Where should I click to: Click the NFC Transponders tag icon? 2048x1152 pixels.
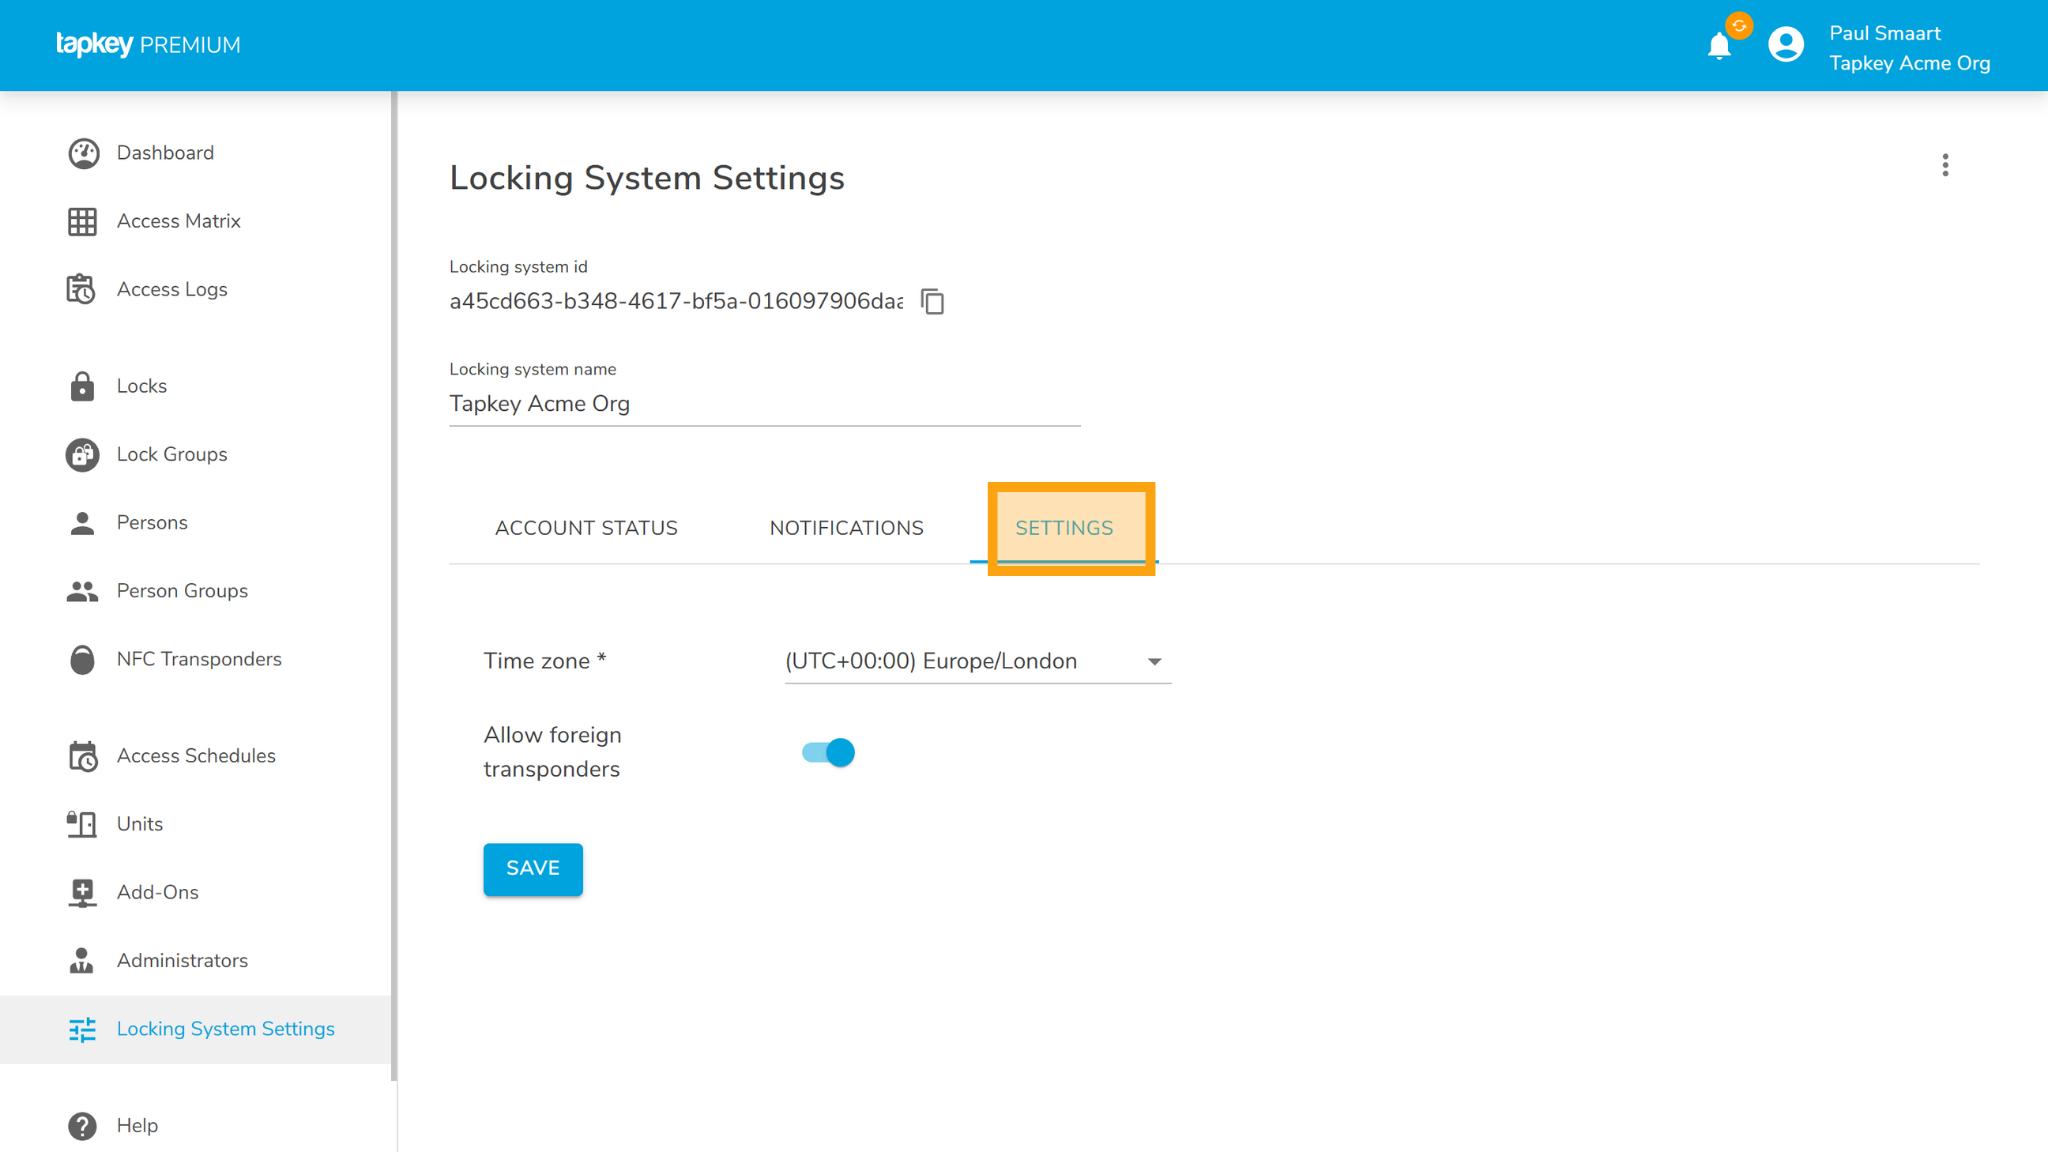(x=83, y=659)
